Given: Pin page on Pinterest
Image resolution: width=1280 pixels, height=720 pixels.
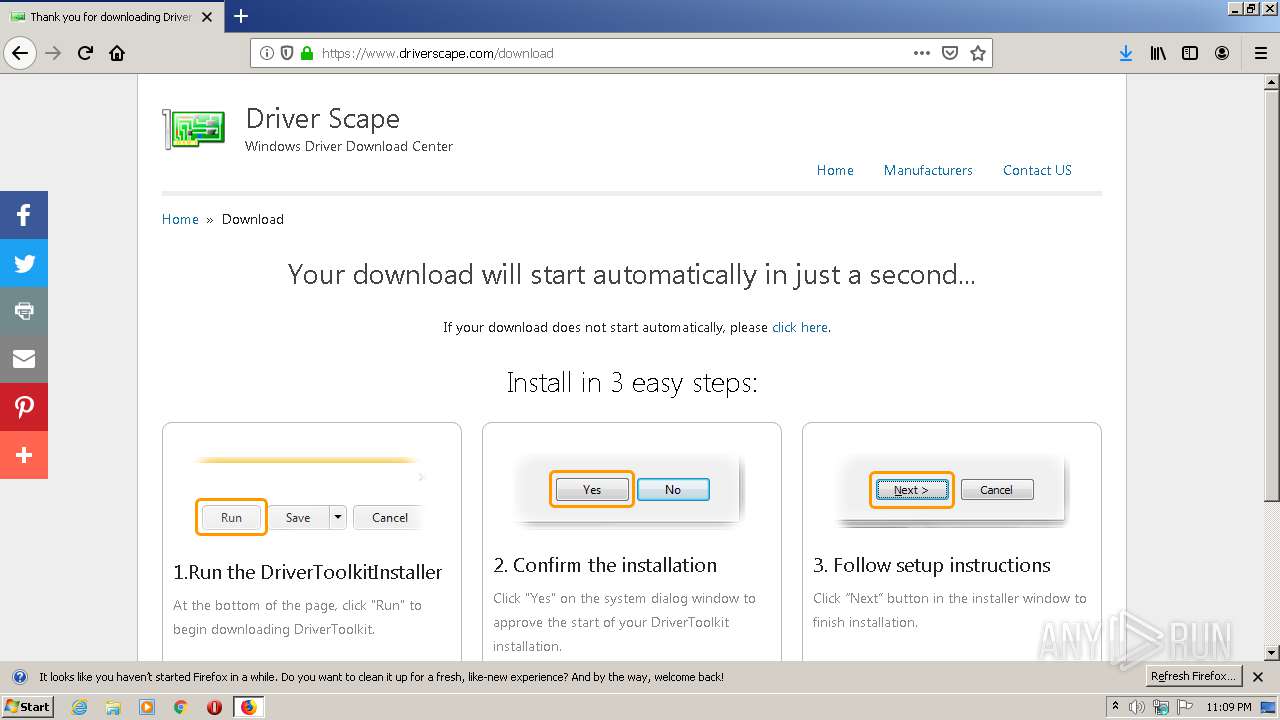Looking at the screenshot, I should 24,407.
